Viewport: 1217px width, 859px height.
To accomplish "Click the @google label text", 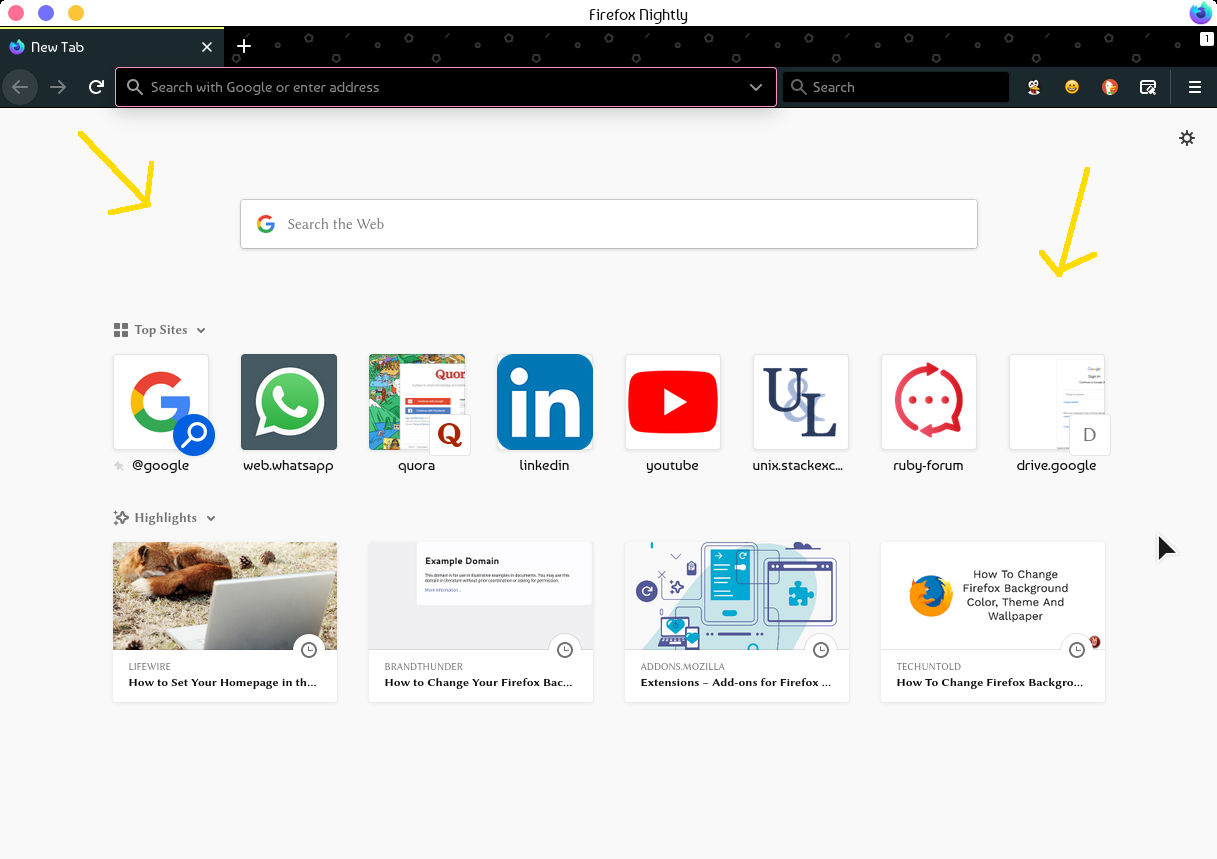I will coord(160,465).
